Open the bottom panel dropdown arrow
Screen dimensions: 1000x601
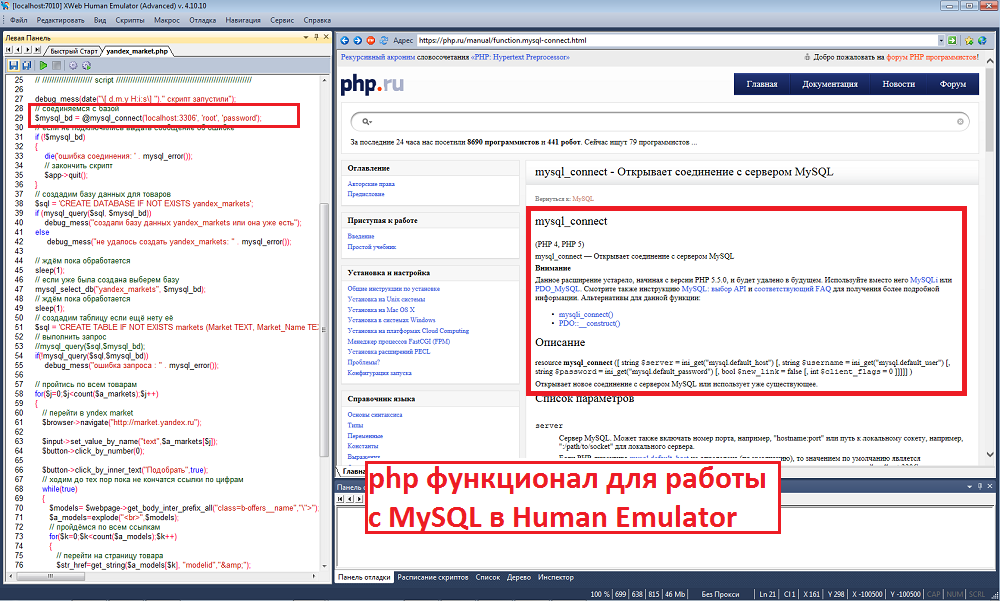point(970,486)
